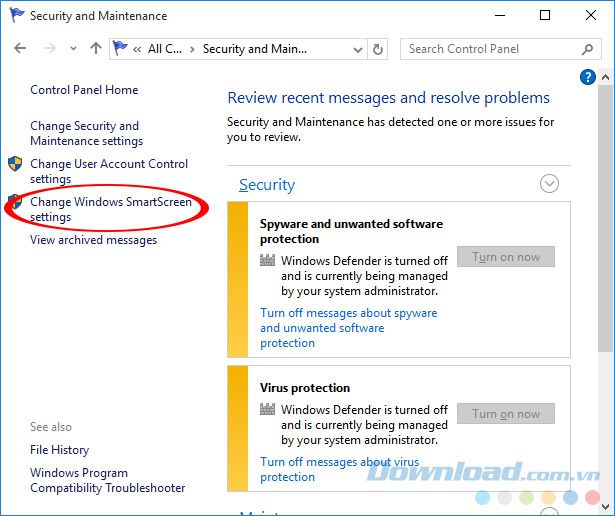Image resolution: width=615 pixels, height=516 pixels.
Task: Go up one level with the Up arrow
Action: [x=96, y=48]
